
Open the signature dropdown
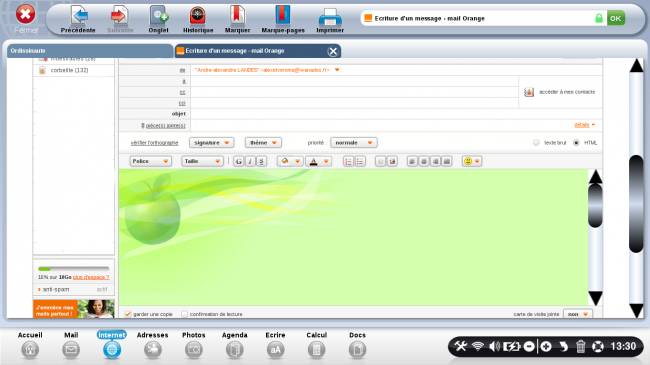(x=211, y=143)
